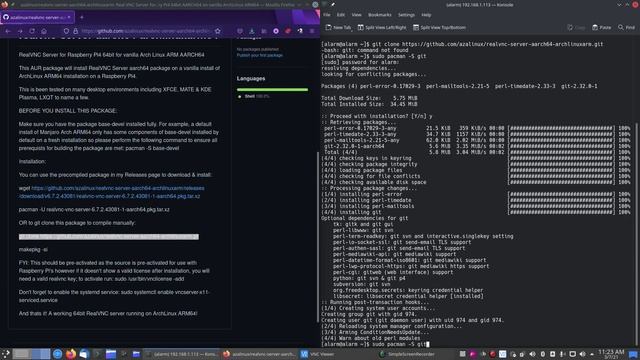Open Find in Konsole toolbar

pos(626,27)
